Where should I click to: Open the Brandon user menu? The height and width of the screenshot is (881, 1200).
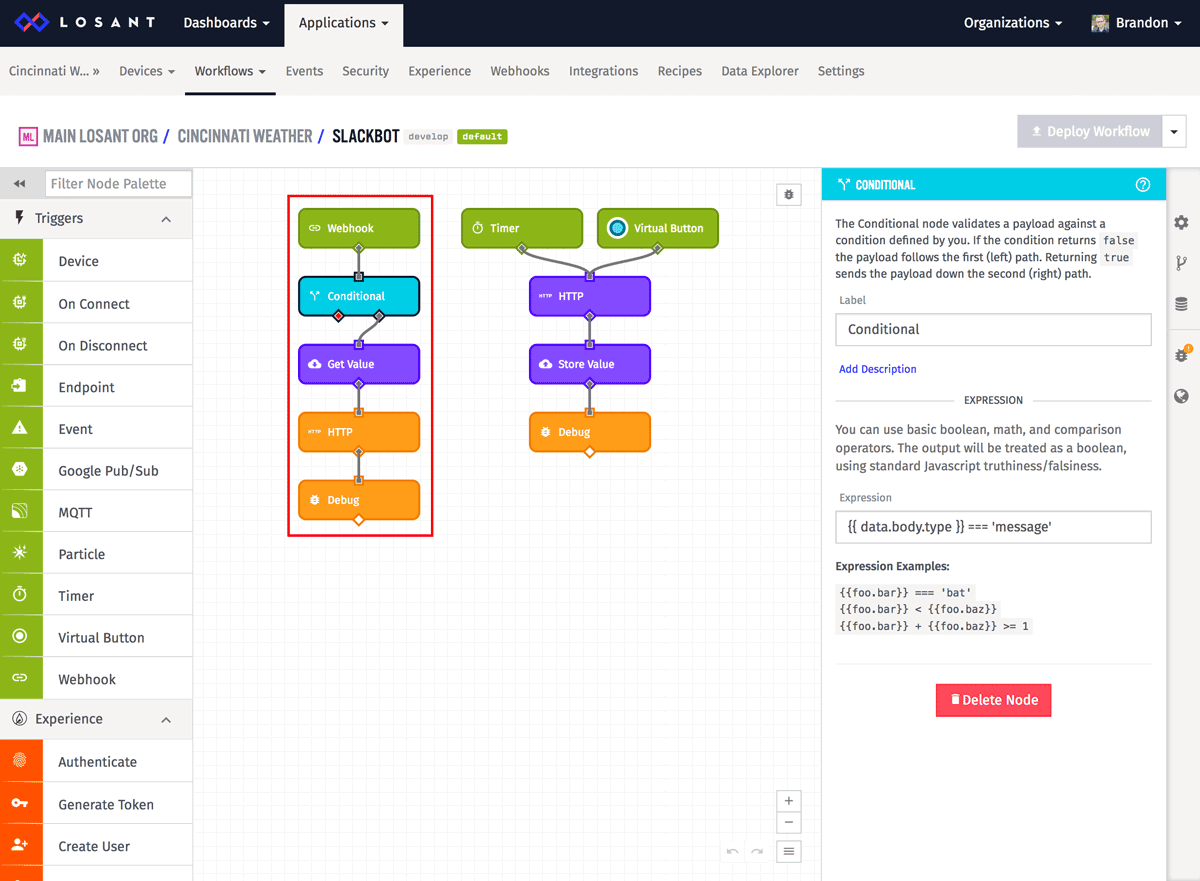coord(1137,23)
